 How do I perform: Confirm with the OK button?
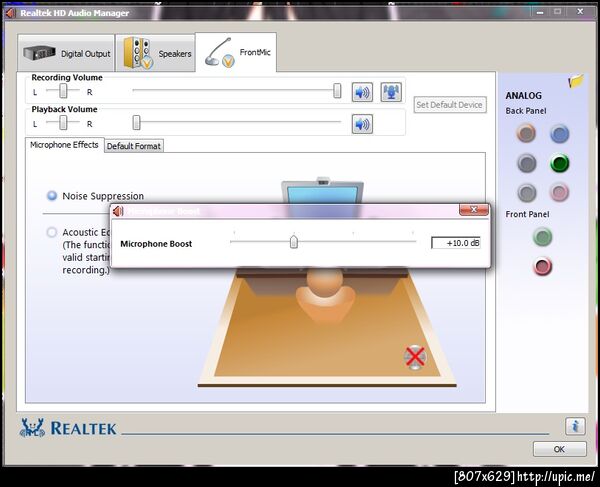pos(559,449)
